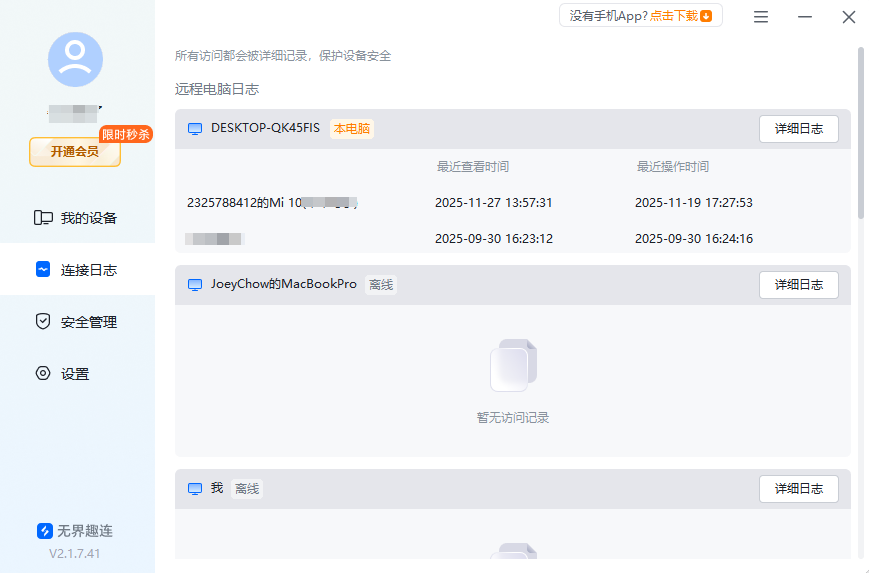Click the 我的设备 devices icon

click(43, 218)
